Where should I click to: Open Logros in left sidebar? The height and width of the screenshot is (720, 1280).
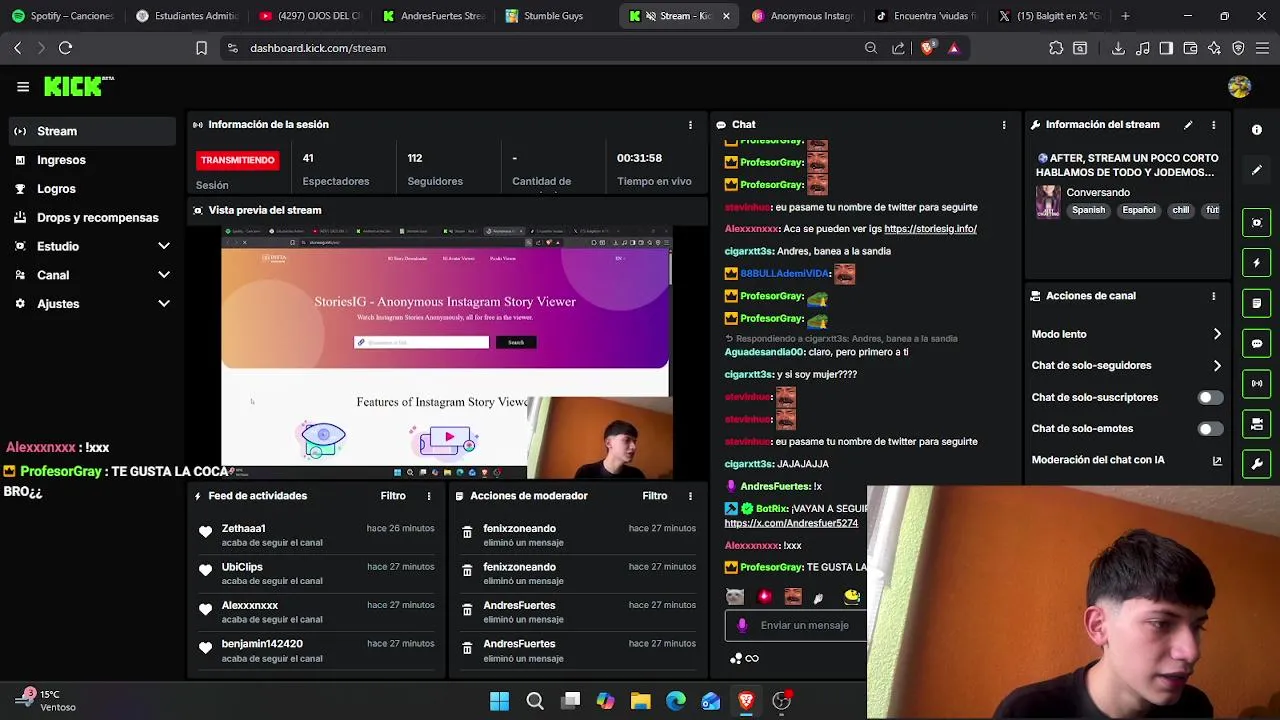[91, 189]
